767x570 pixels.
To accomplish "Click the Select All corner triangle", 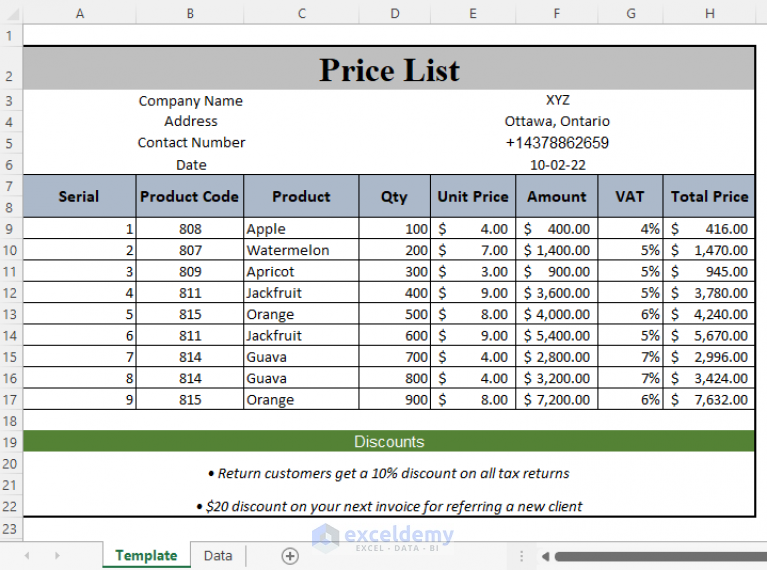I will [11, 13].
